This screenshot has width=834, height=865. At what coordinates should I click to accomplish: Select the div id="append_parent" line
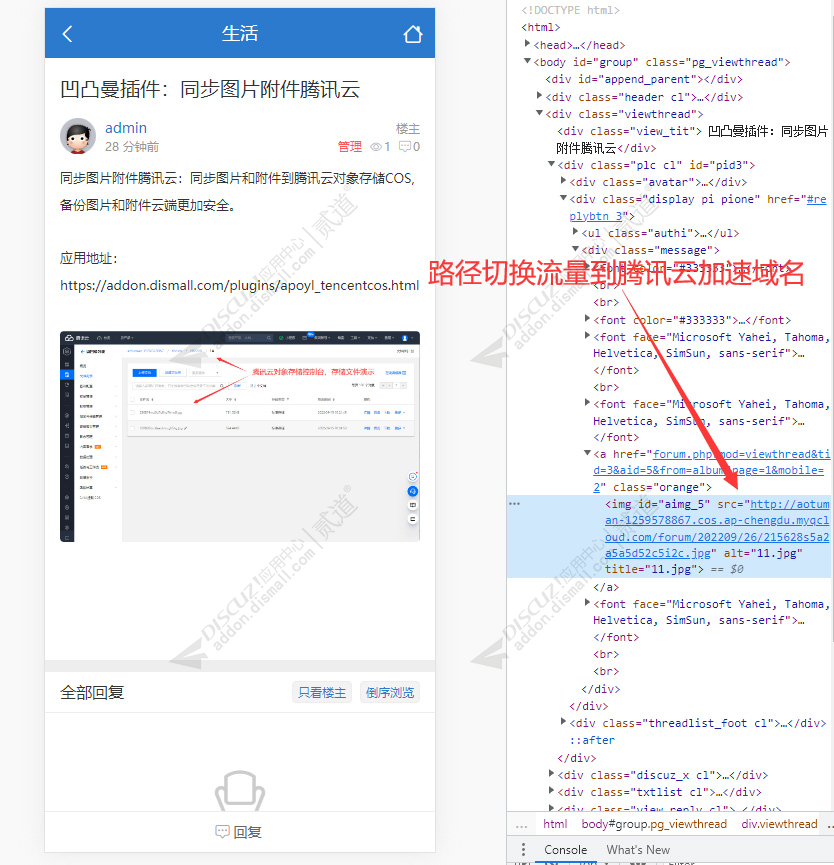pos(644,79)
